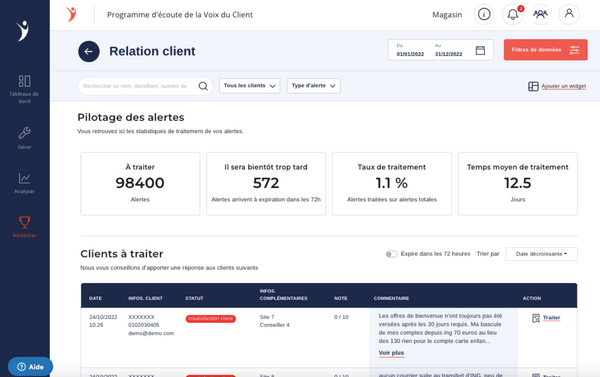The height and width of the screenshot is (377, 600).
Task: Click the white logo in the dark sidebar
Action: click(x=23, y=31)
